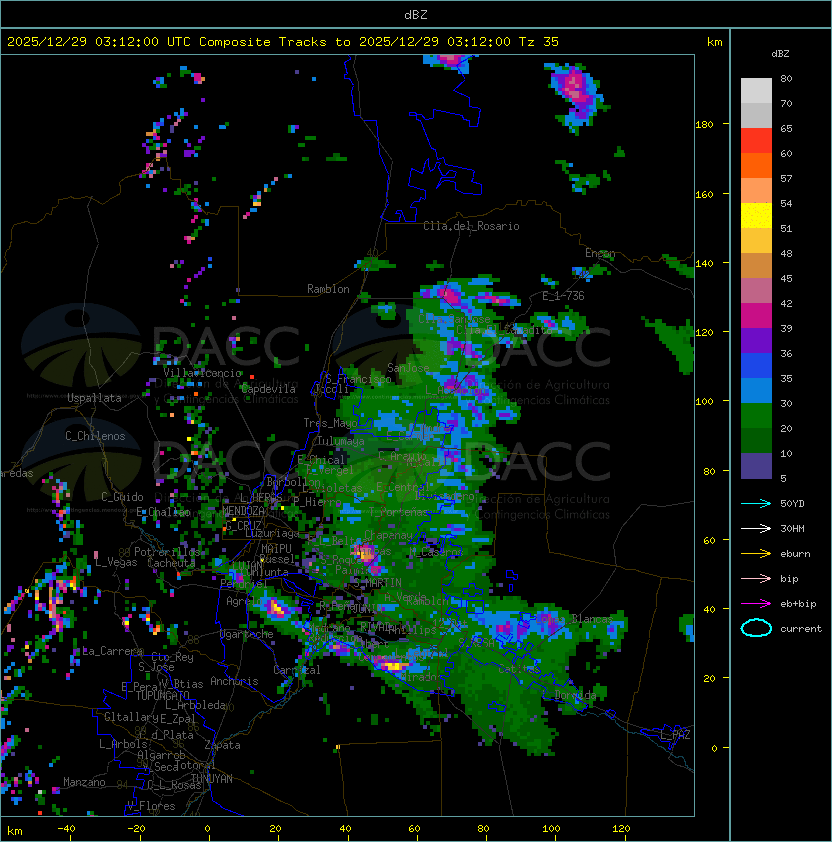Click the 'S_MARTIN' map label
This screenshot has height=842, width=832.
click(x=377, y=582)
